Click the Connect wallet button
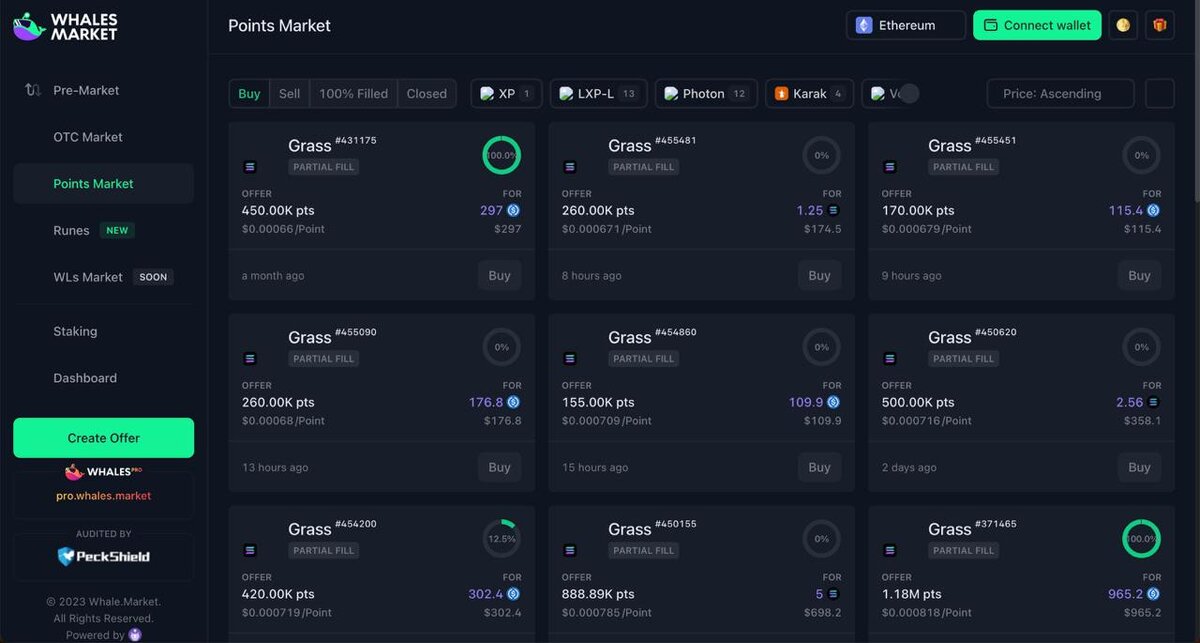The width and height of the screenshot is (1200, 643). [x=1037, y=25]
